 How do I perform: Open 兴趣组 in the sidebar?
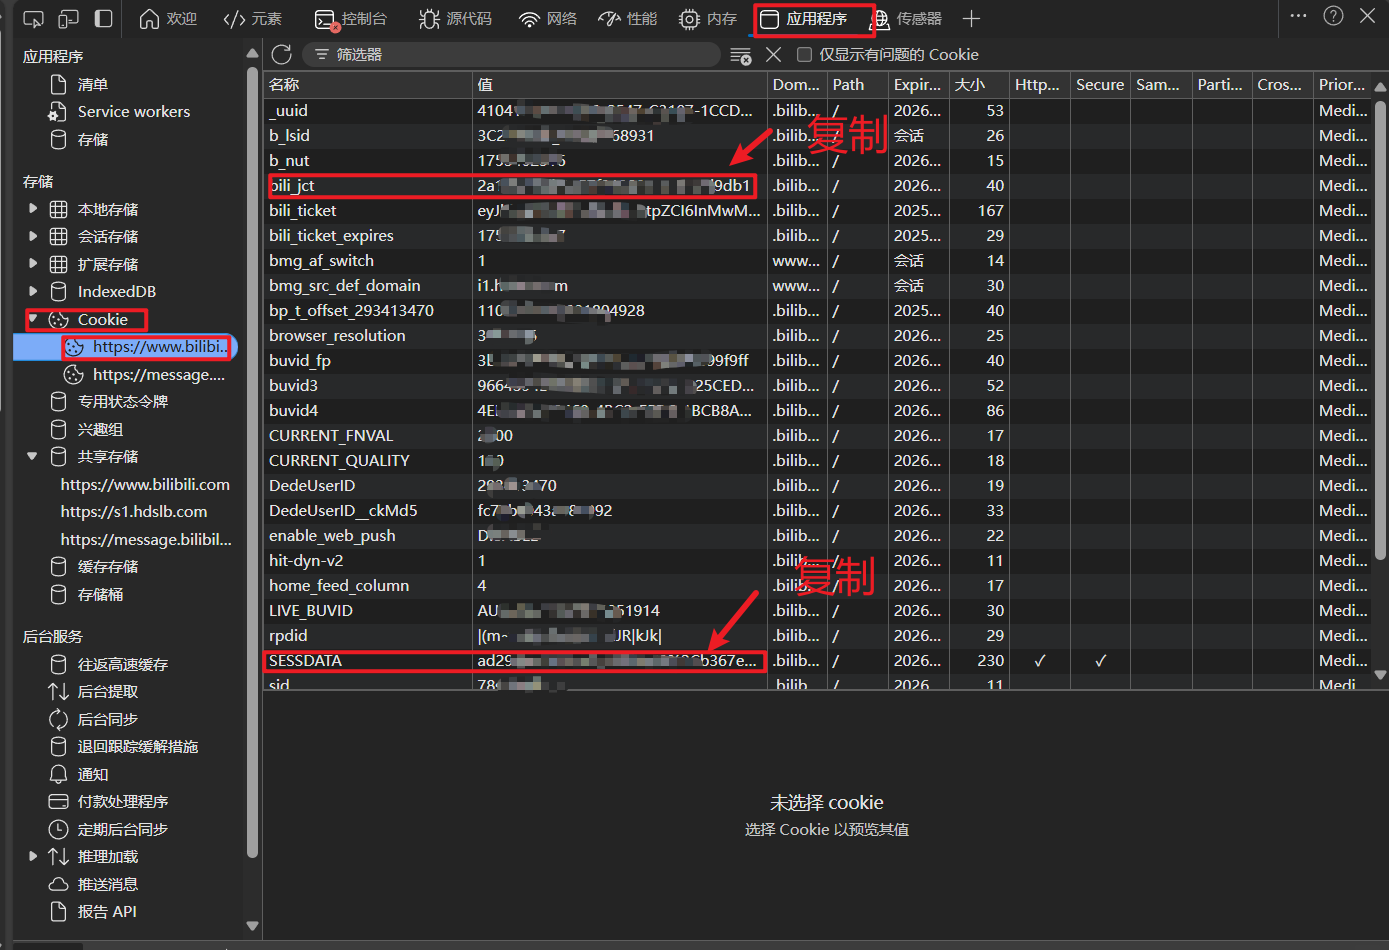point(100,430)
